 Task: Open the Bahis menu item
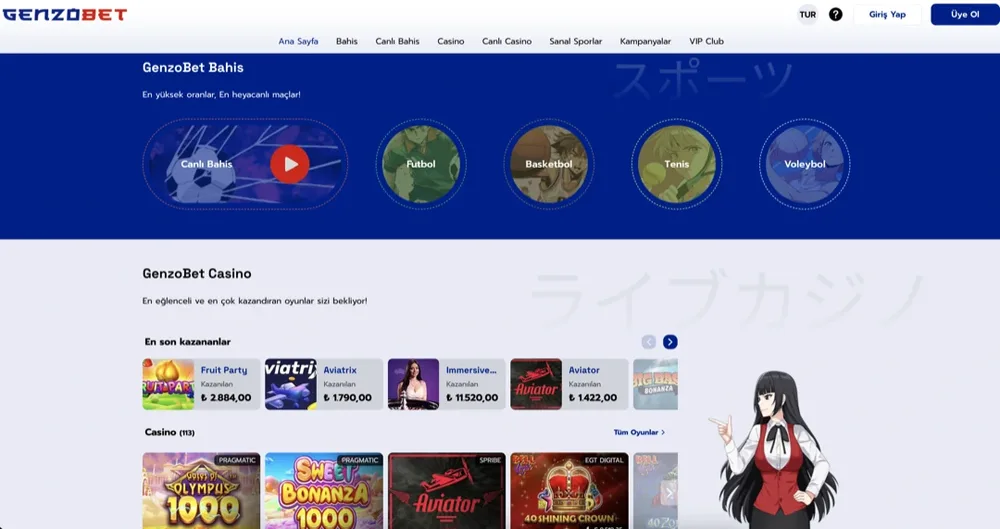click(x=347, y=41)
